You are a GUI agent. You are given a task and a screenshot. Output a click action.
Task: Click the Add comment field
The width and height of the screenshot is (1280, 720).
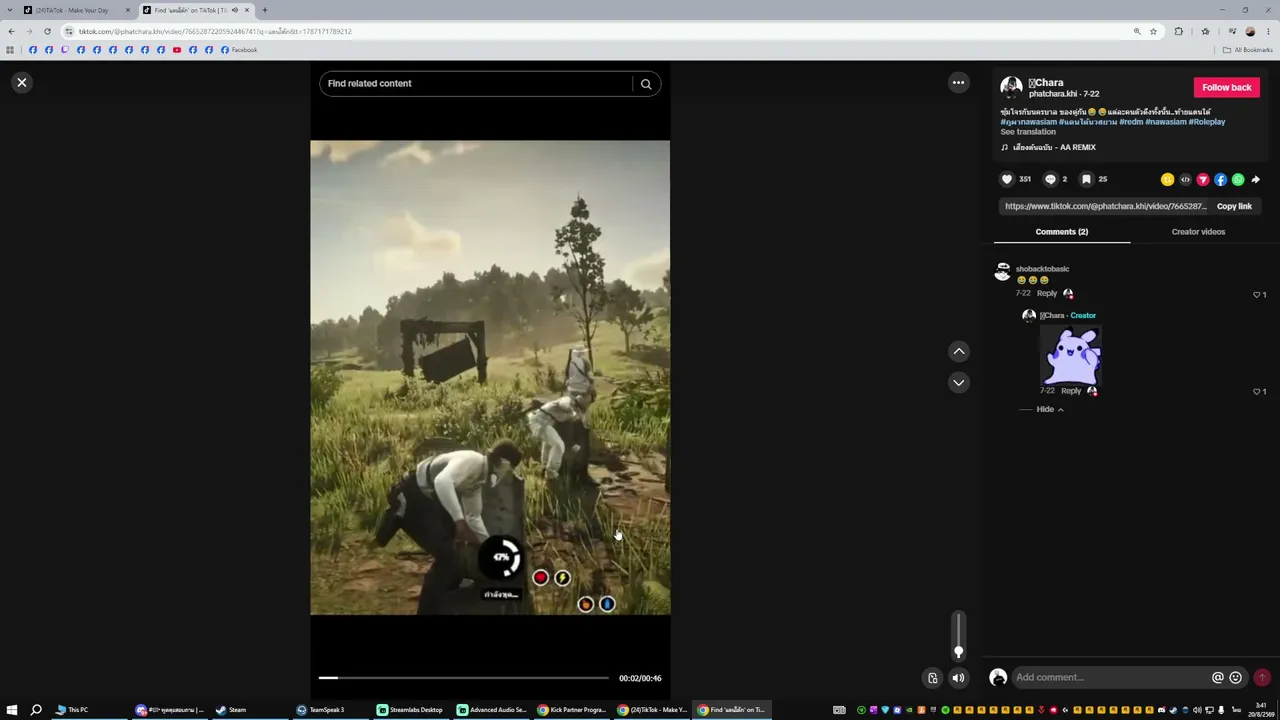coord(1110,678)
